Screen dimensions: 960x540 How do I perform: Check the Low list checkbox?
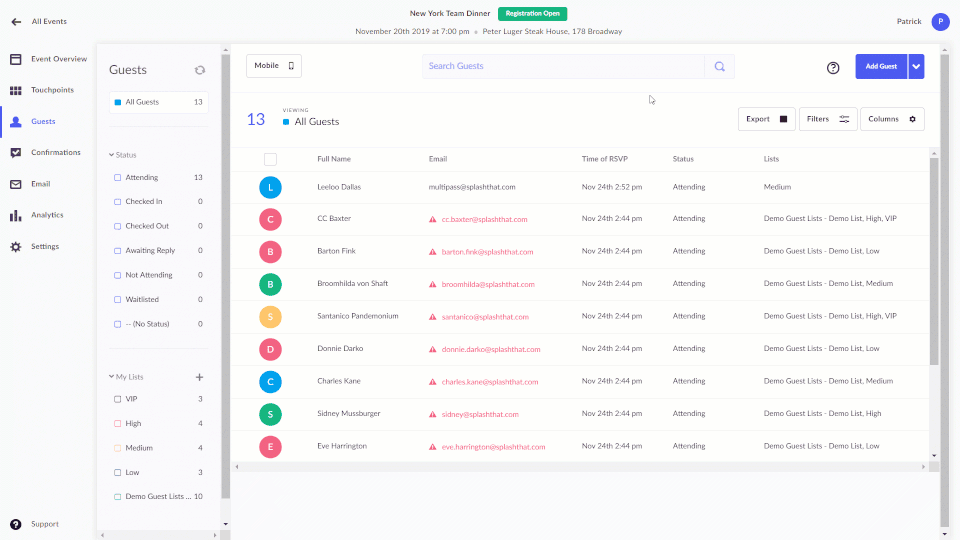click(118, 473)
